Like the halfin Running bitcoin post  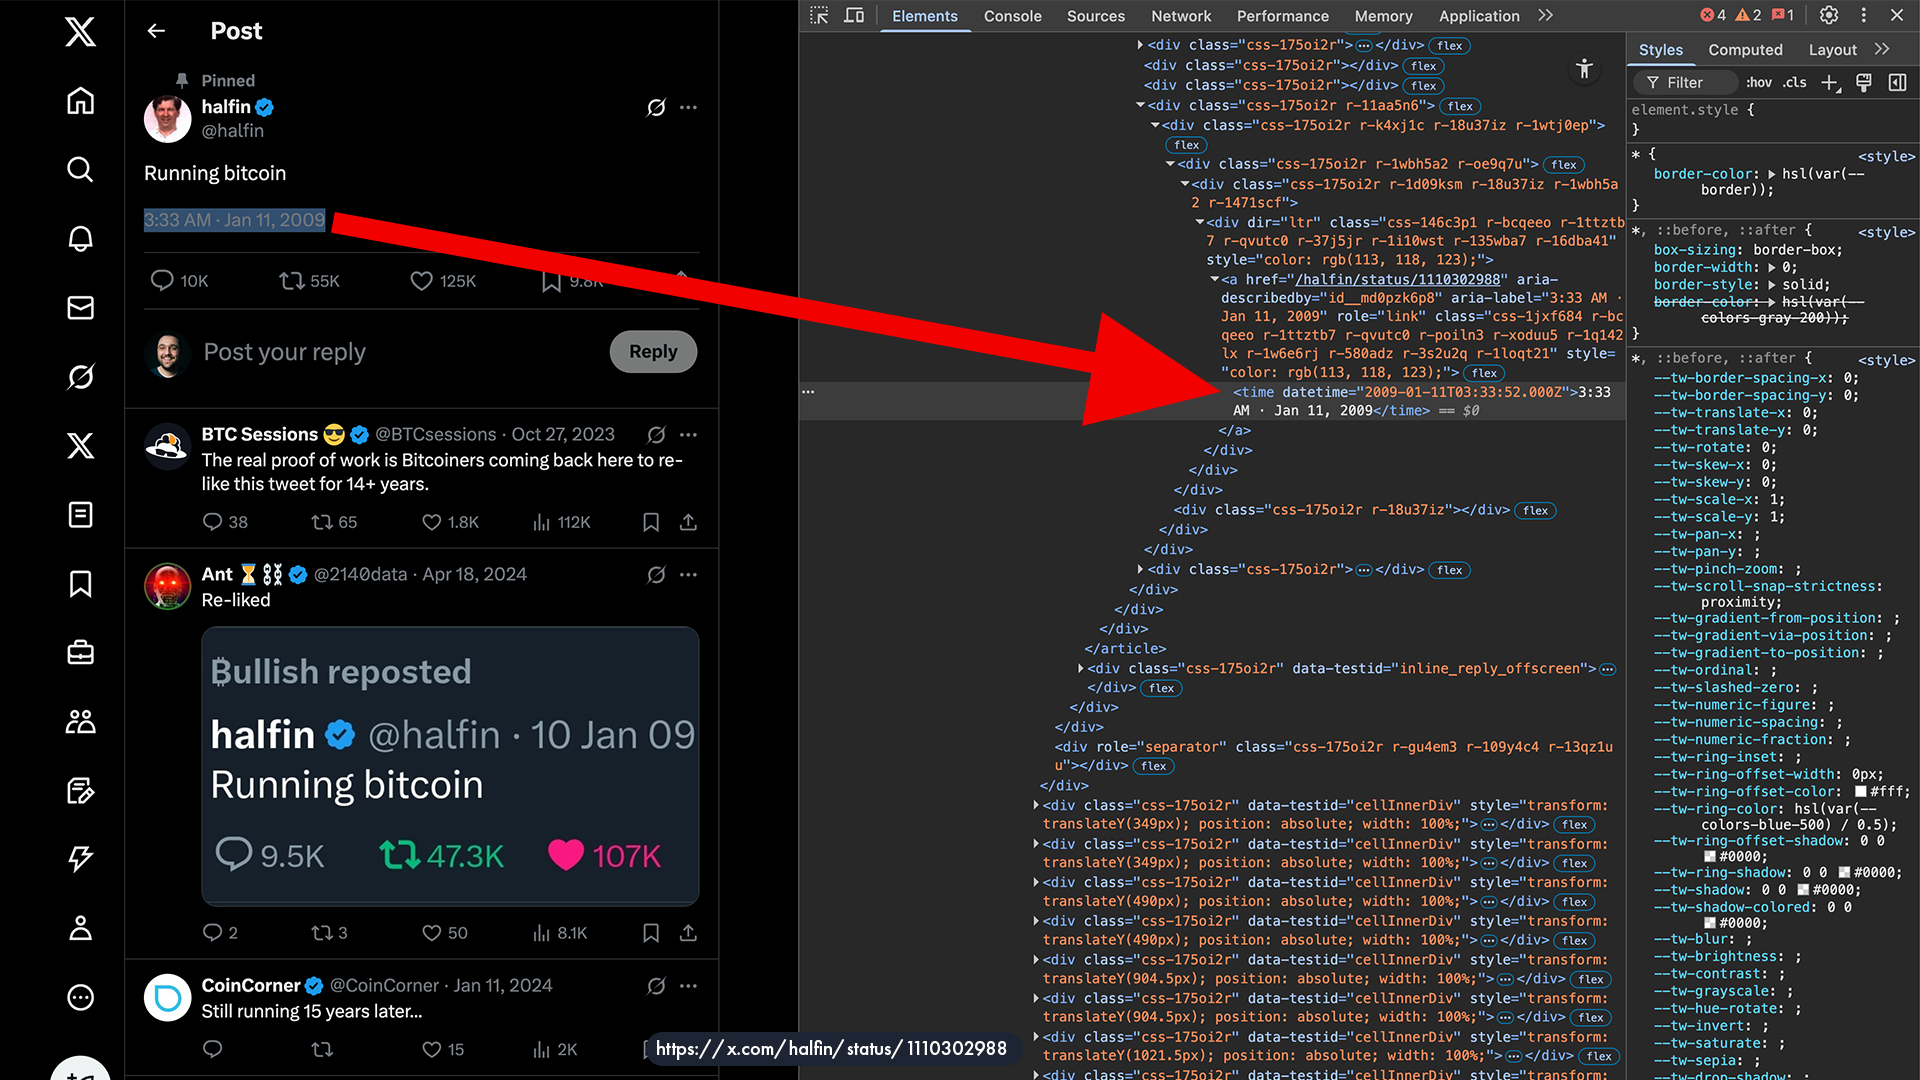(422, 281)
